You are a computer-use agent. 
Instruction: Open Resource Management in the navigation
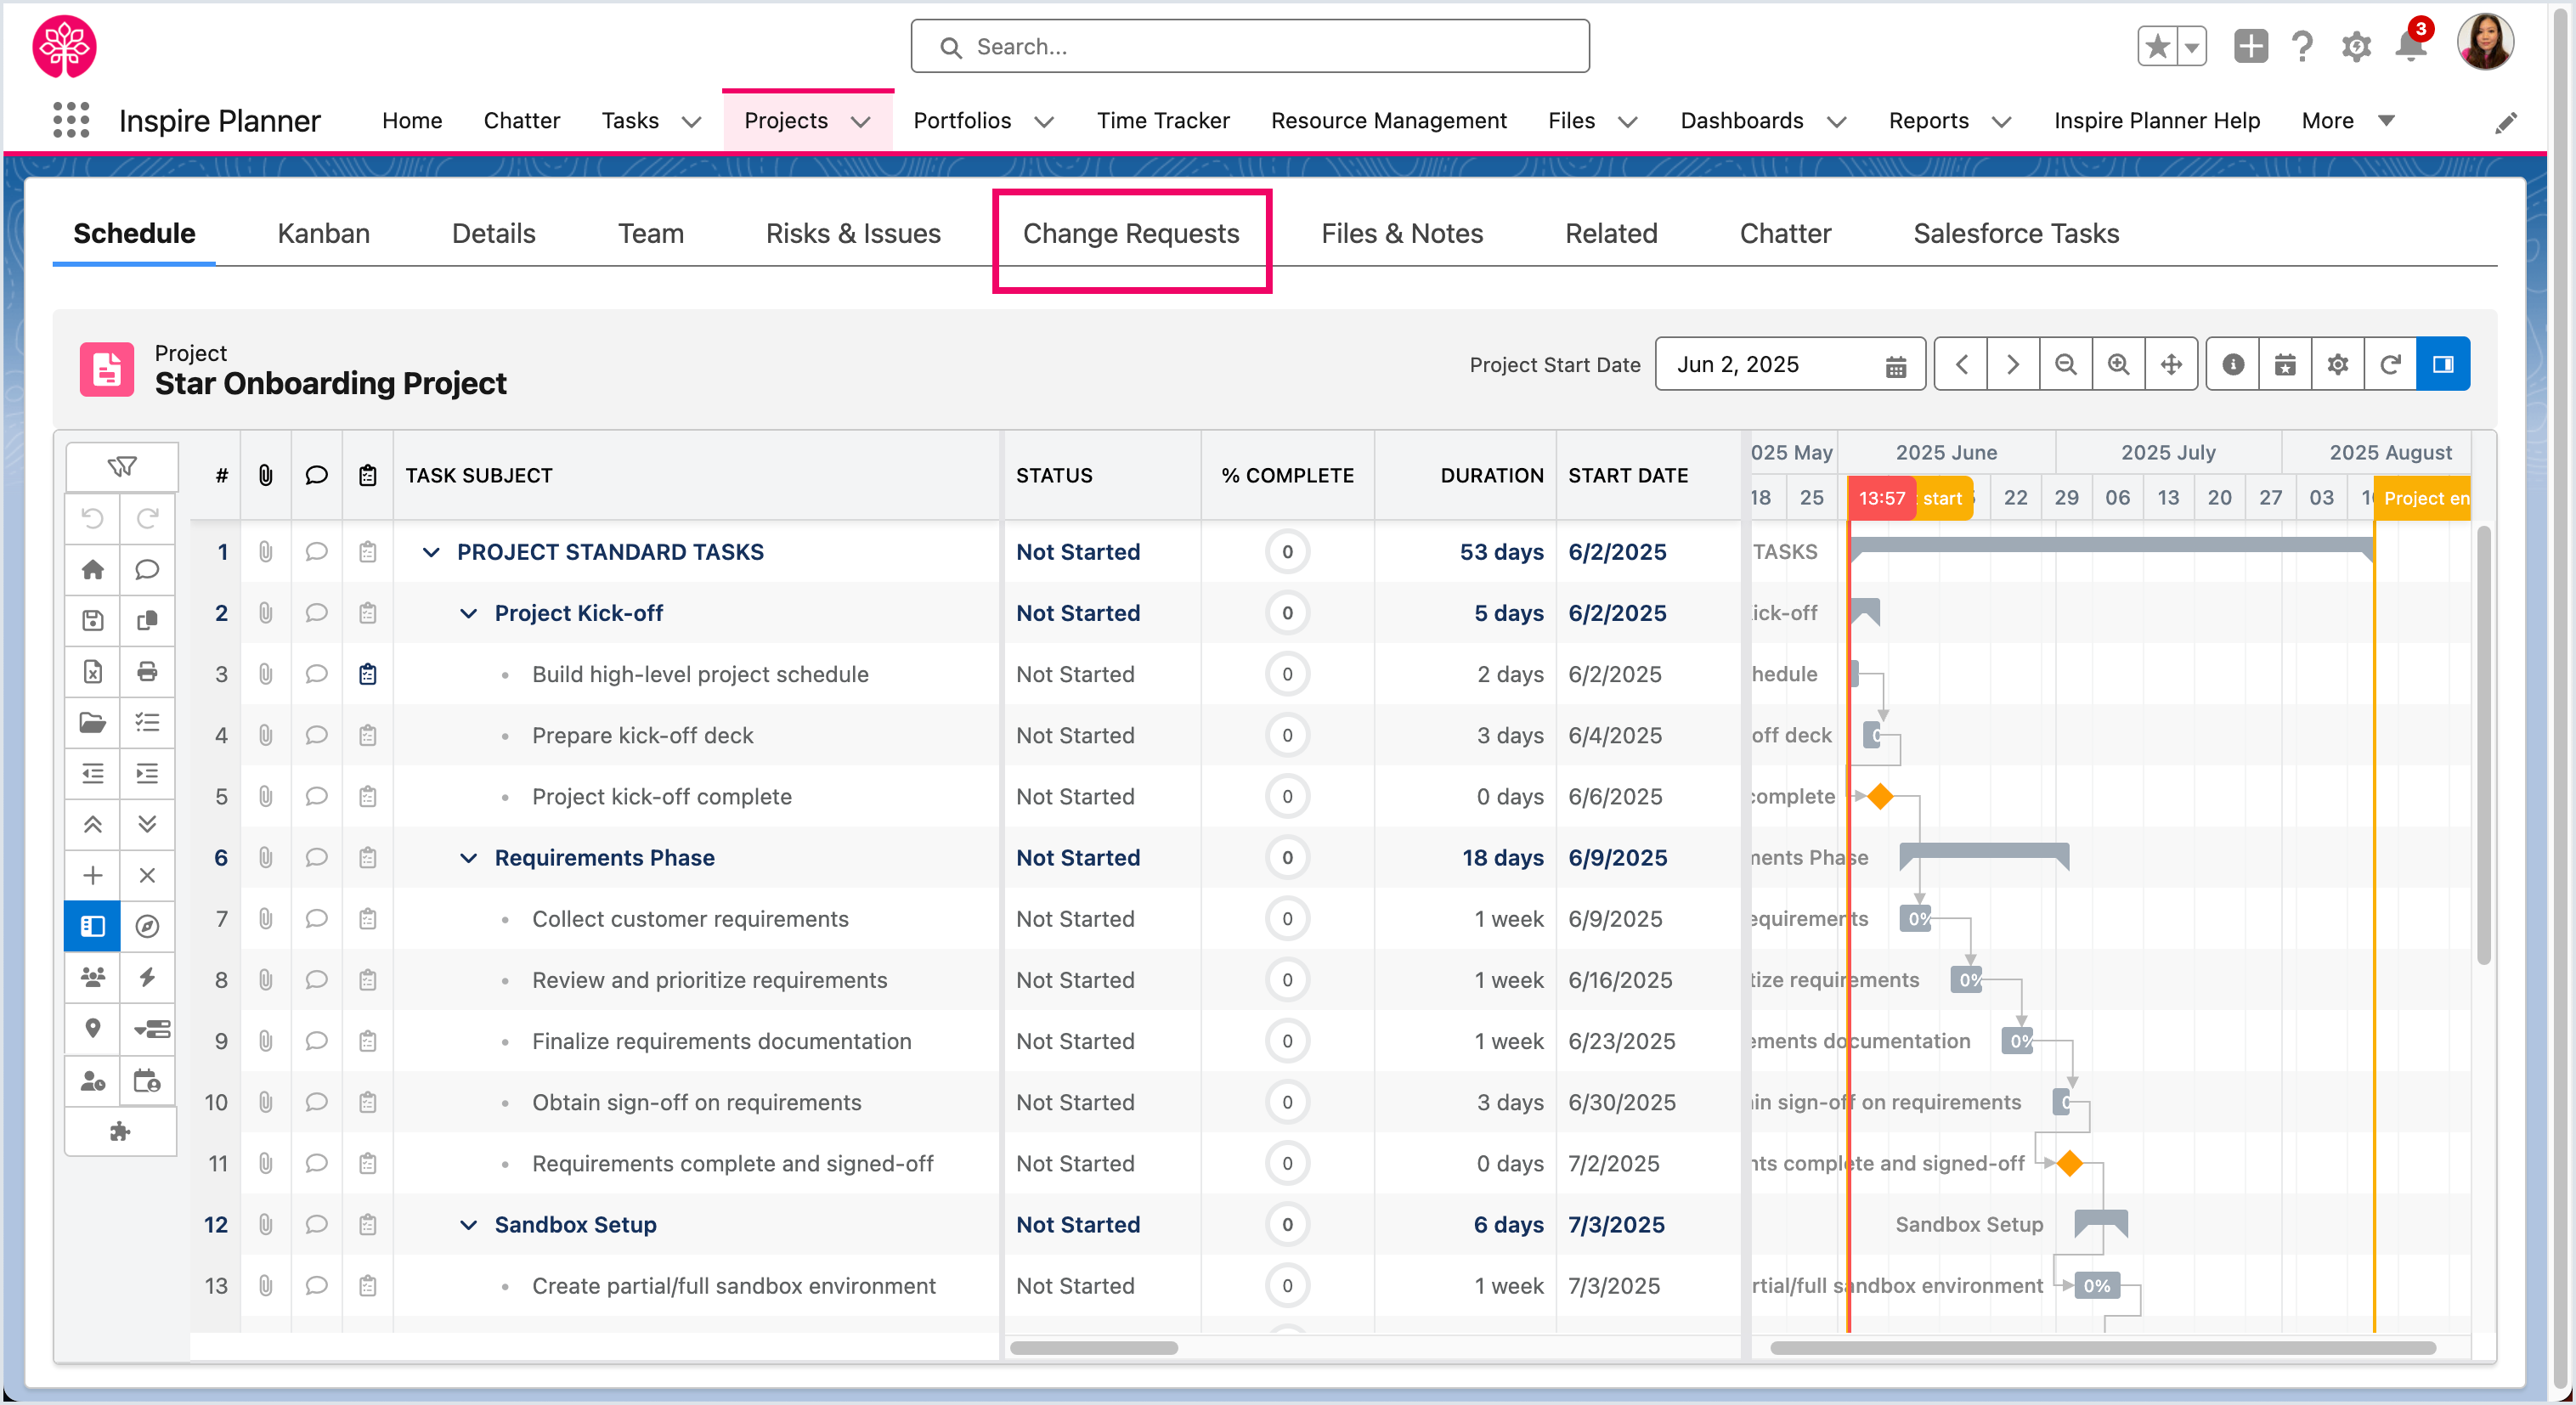tap(1388, 121)
